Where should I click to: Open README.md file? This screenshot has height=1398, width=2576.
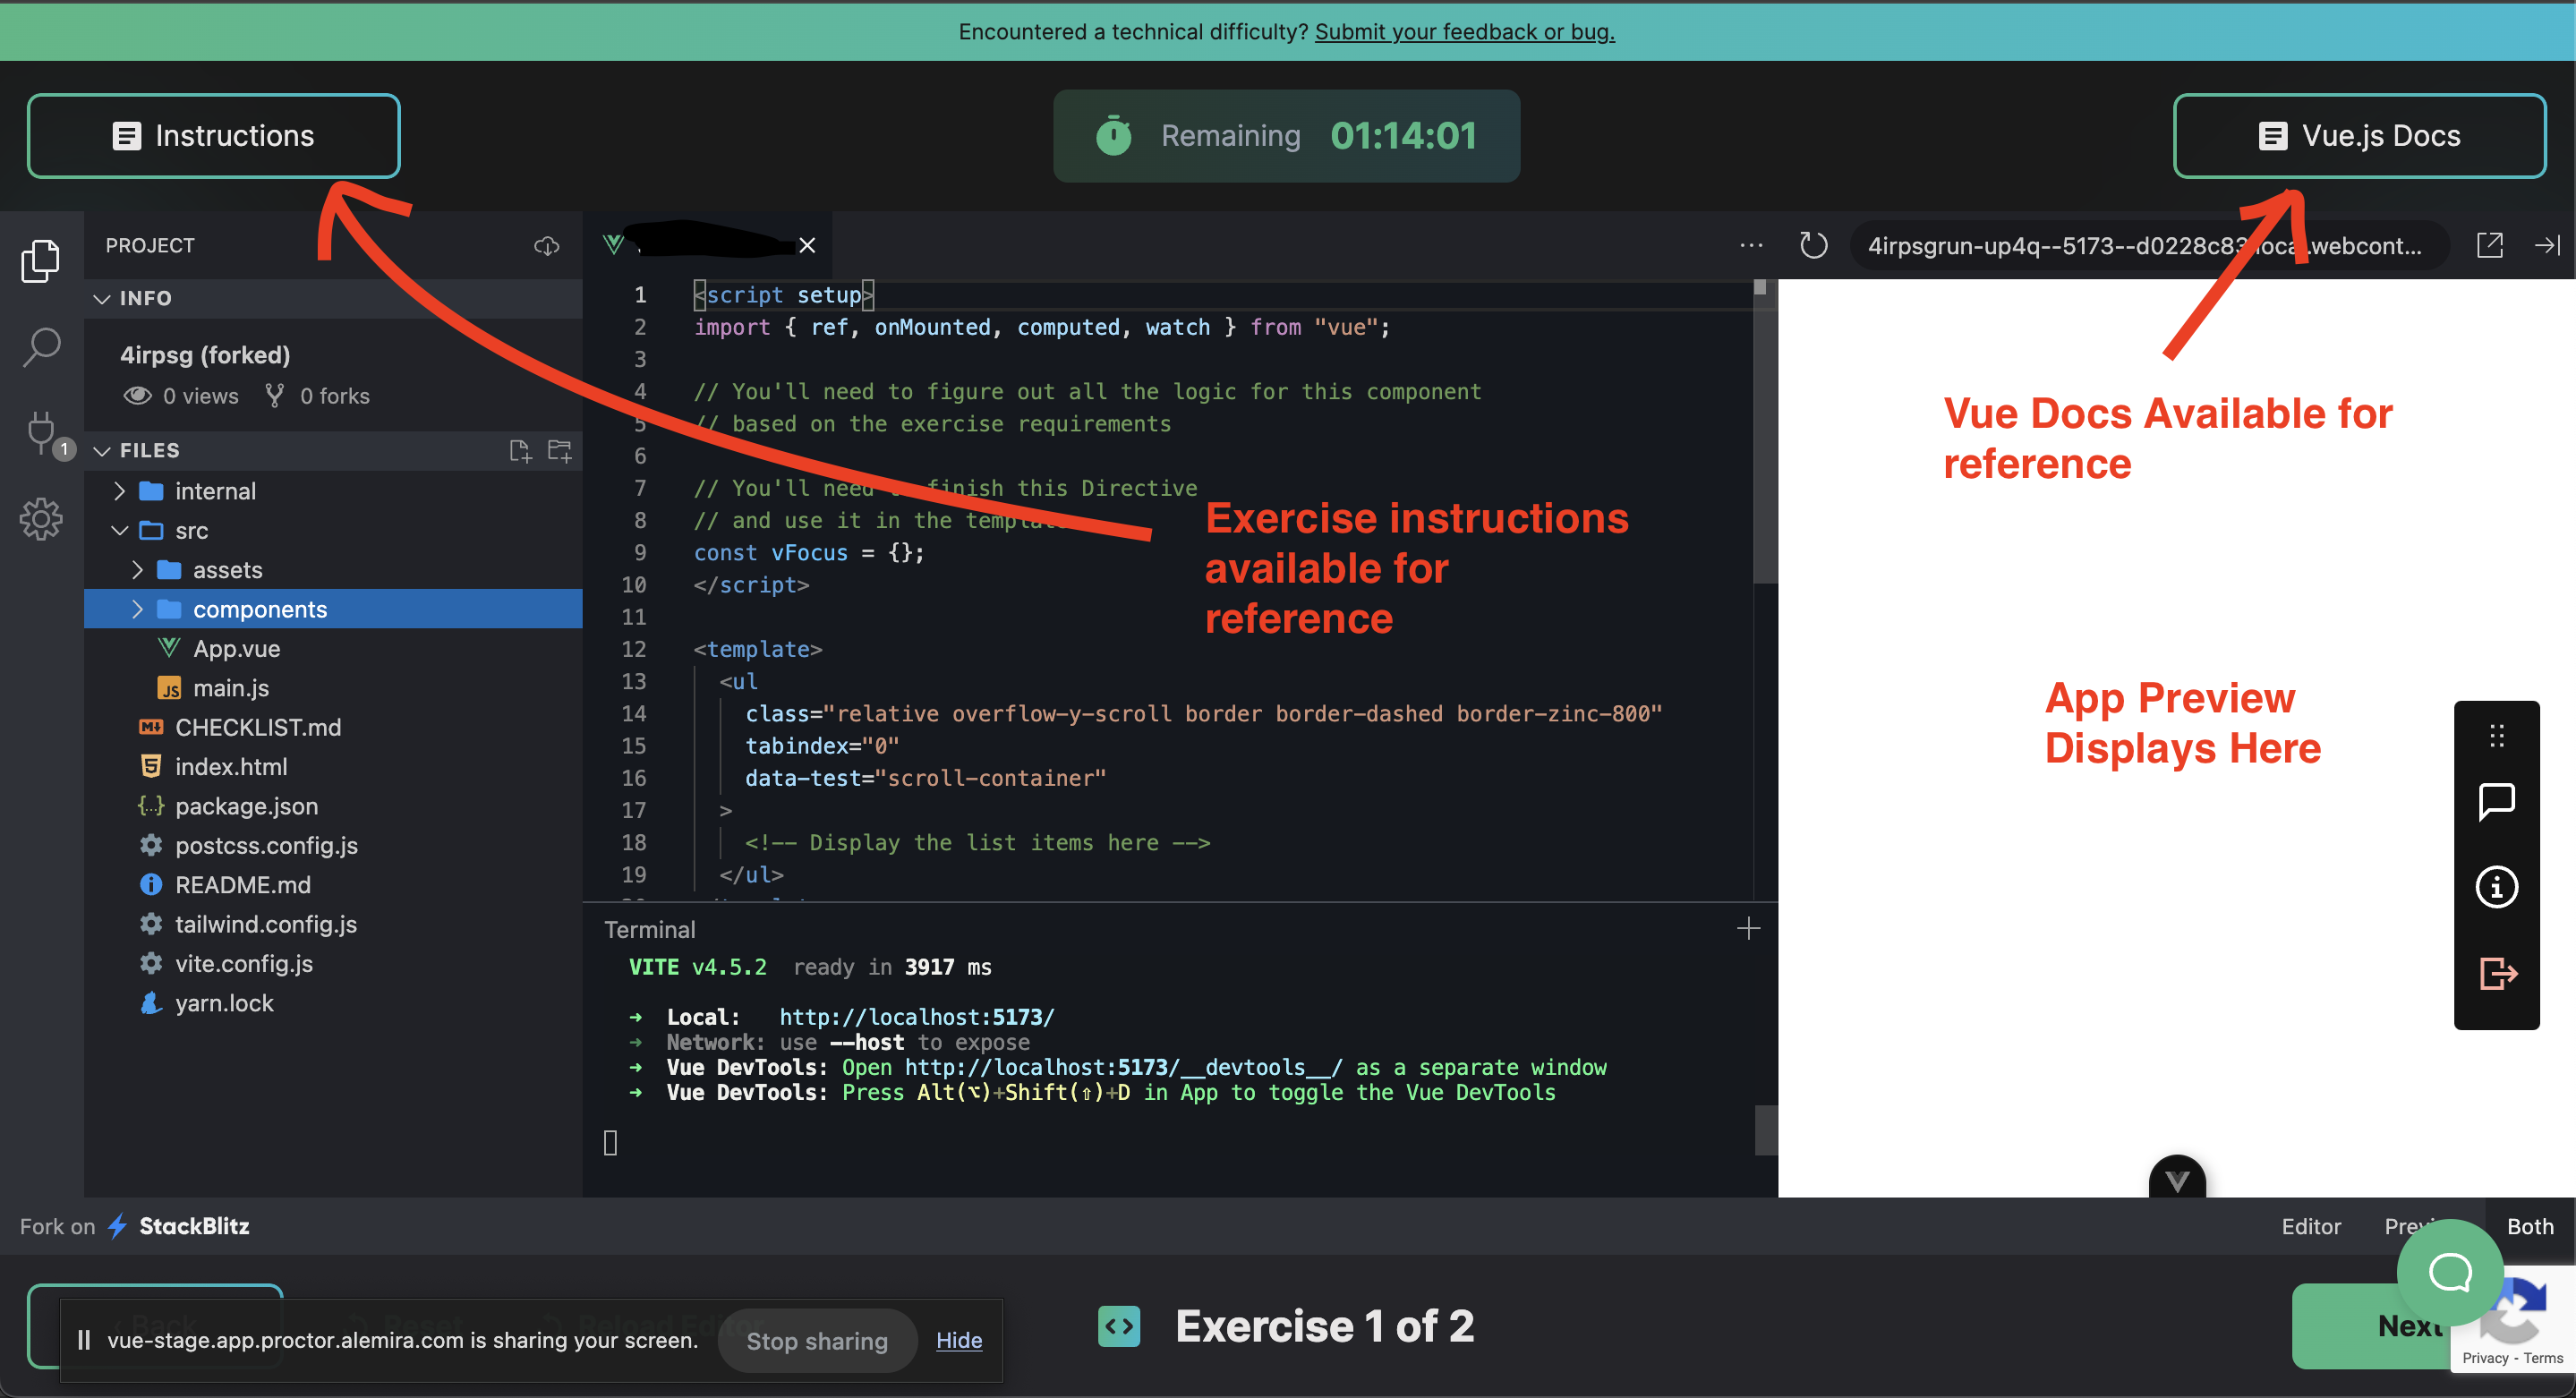pyautogui.click(x=243, y=885)
